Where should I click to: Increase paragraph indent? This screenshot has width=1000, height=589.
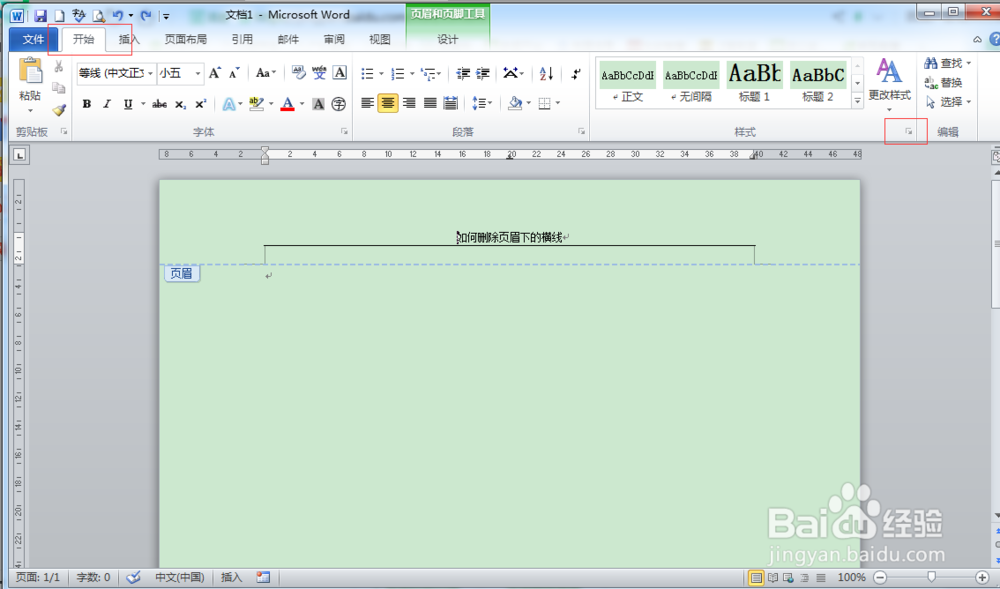[x=483, y=73]
